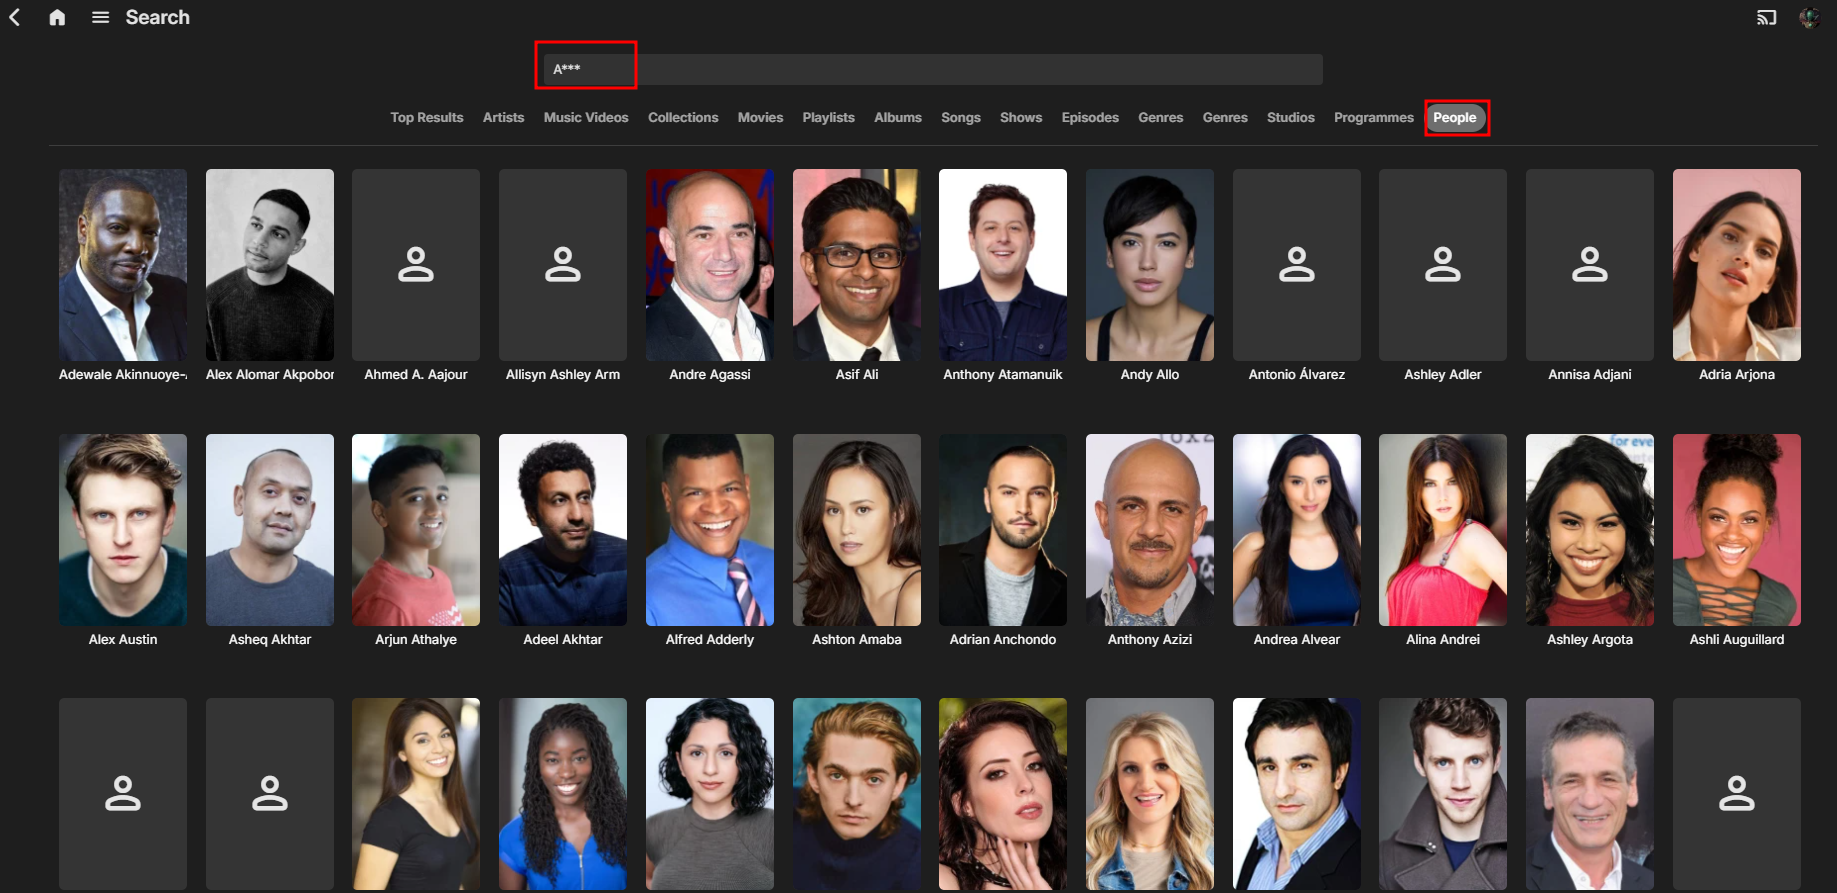
Task: Select the People tab
Action: [1455, 118]
